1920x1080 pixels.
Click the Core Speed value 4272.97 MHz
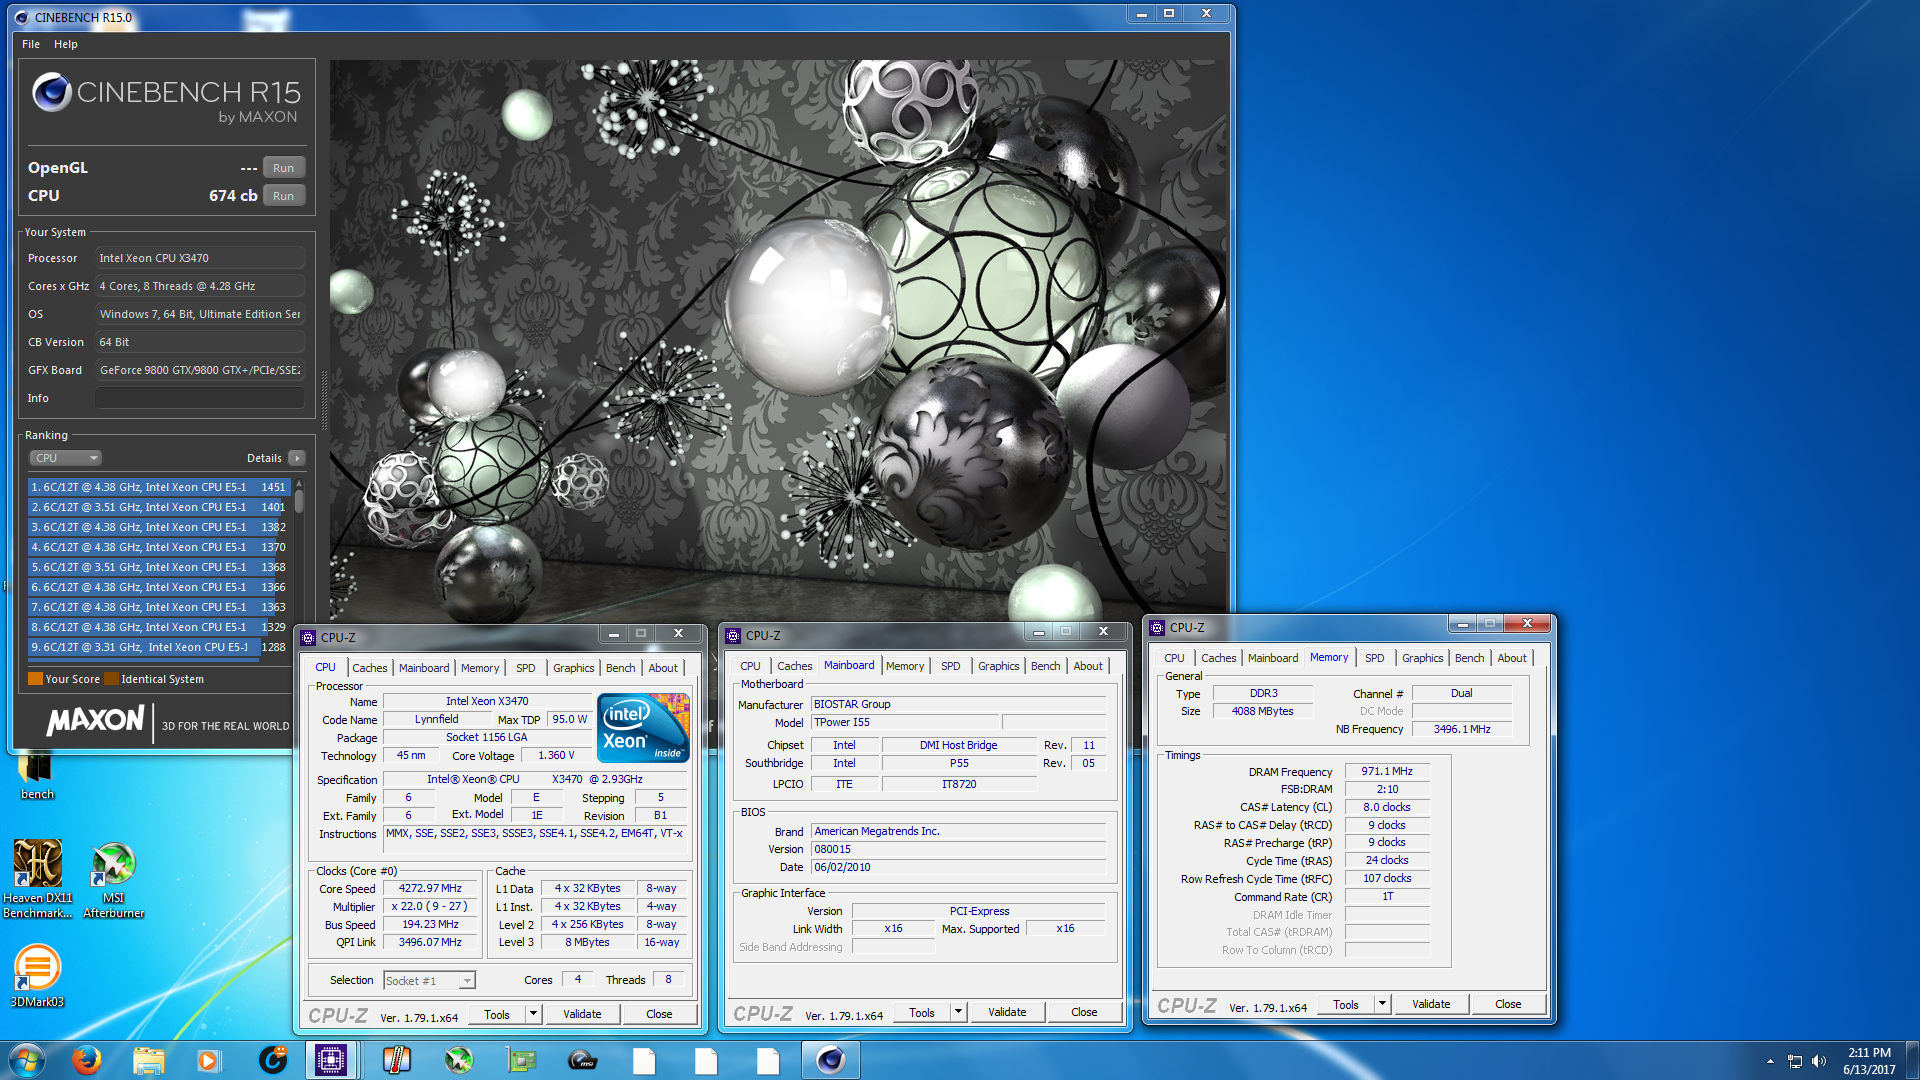pos(430,888)
